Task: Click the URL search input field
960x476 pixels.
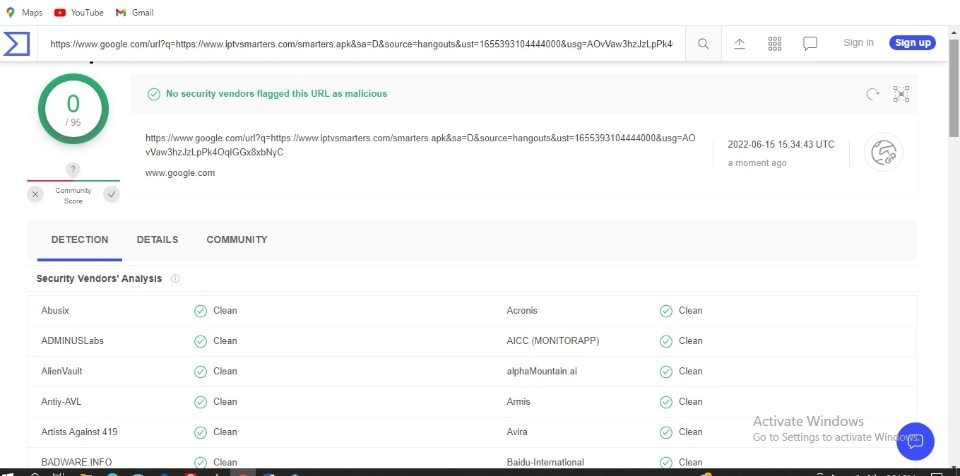Action: (x=361, y=43)
